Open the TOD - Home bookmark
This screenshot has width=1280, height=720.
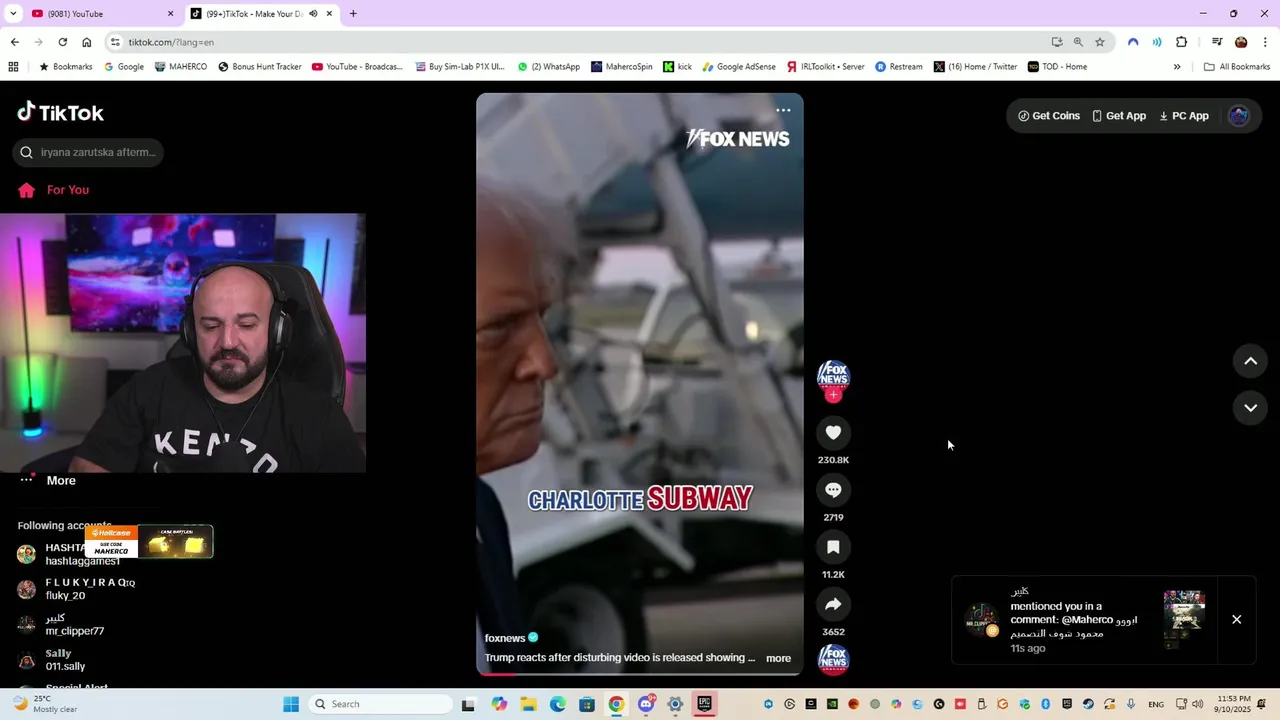[x=1058, y=67]
